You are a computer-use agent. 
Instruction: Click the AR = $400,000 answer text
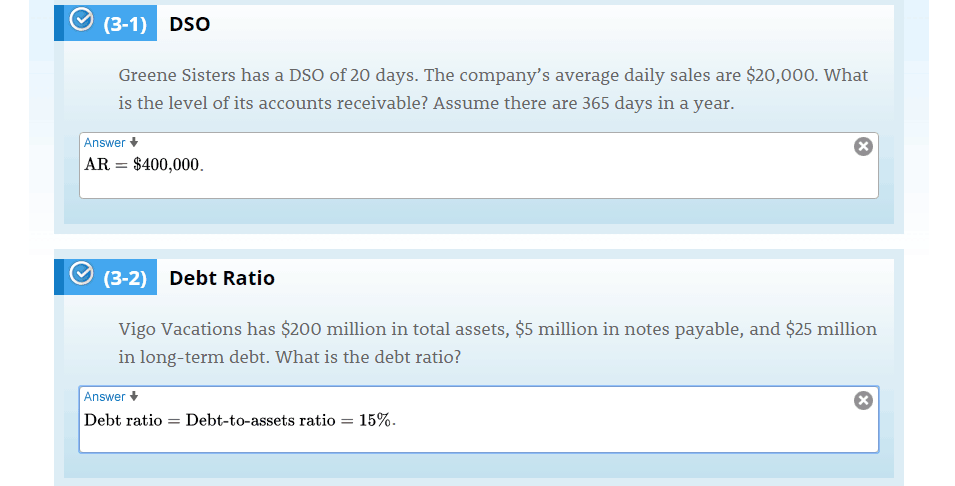point(144,164)
